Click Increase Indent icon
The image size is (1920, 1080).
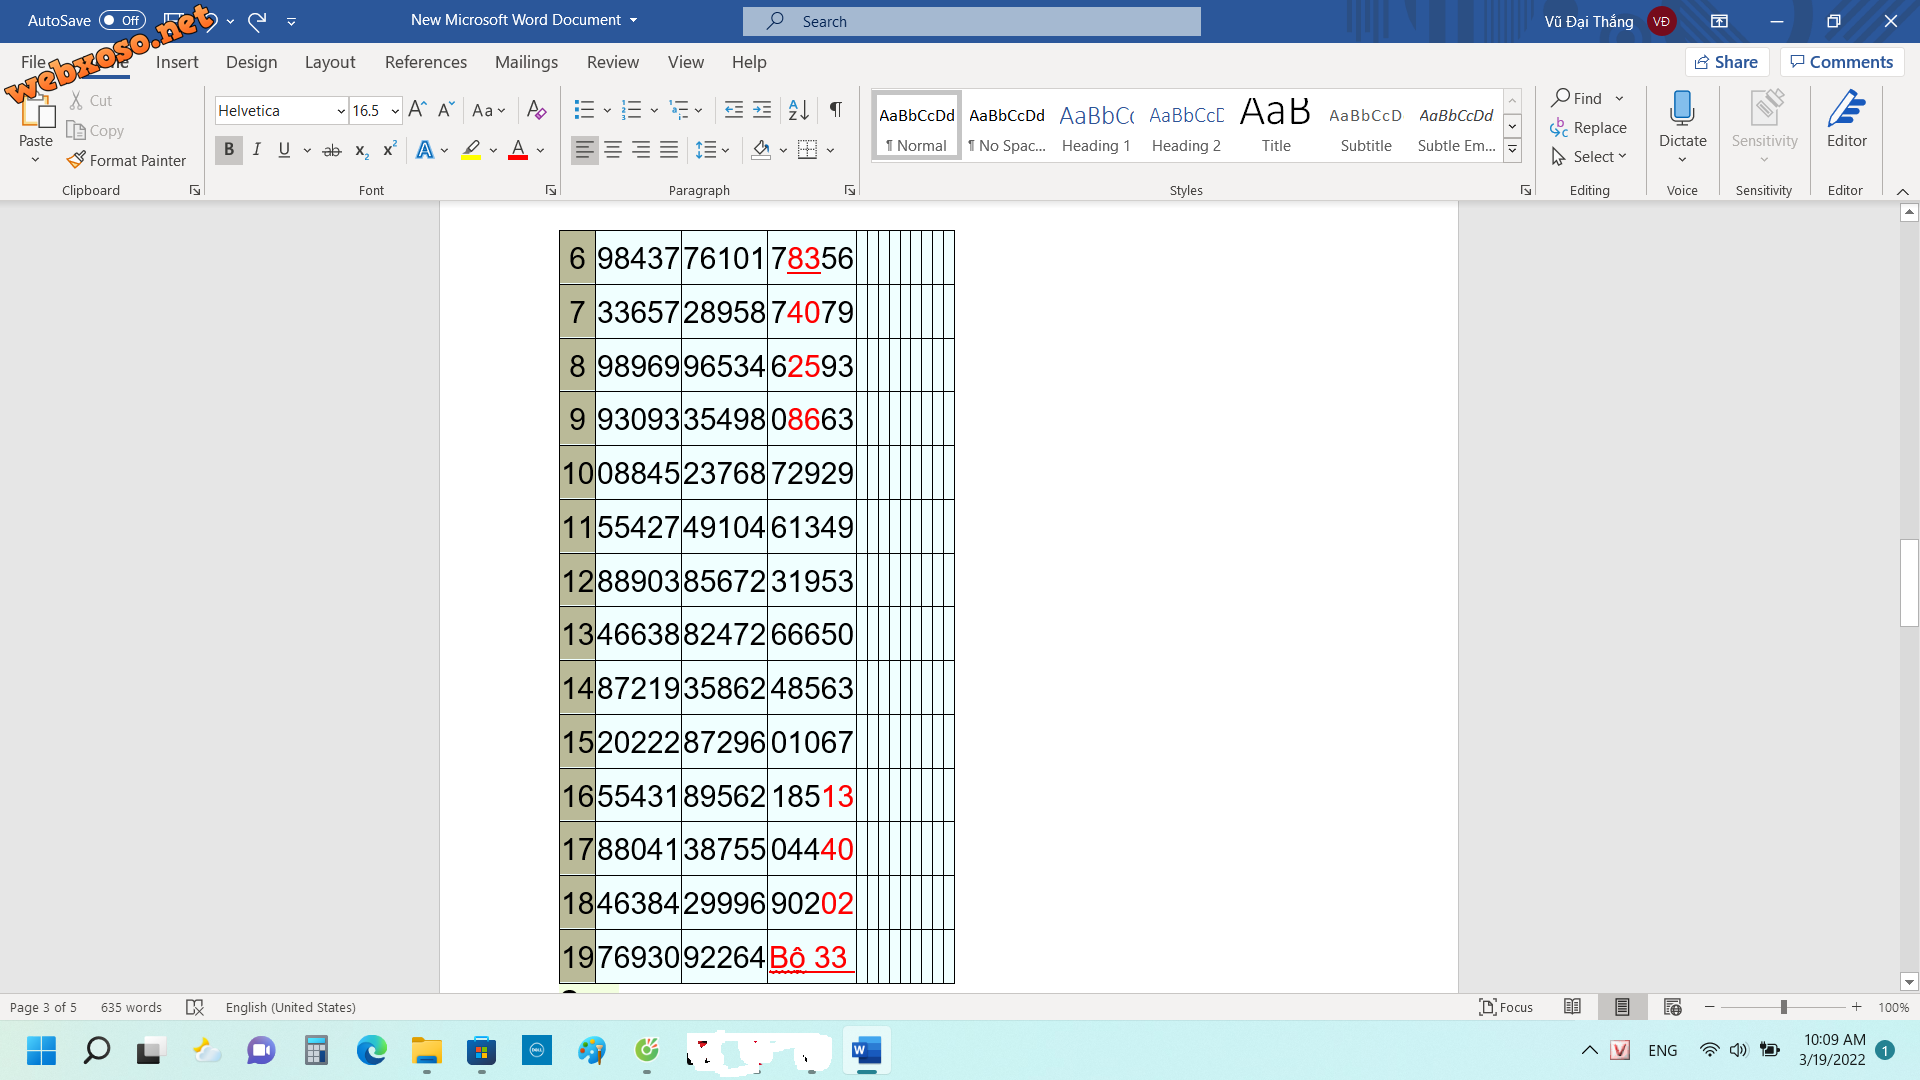pyautogui.click(x=762, y=109)
